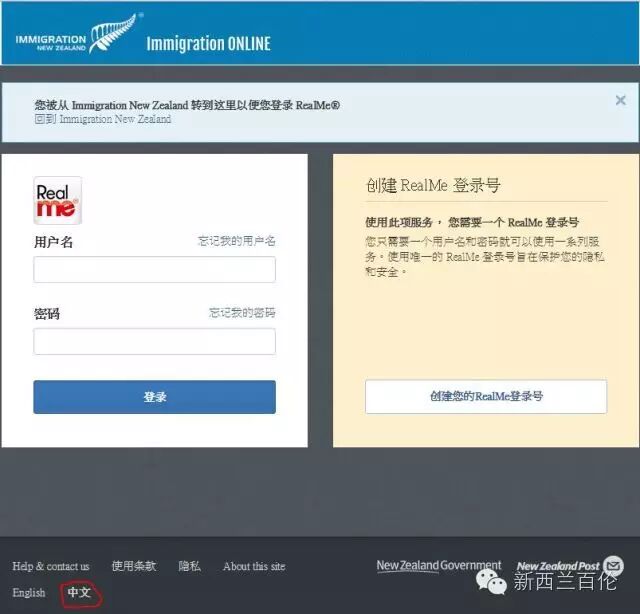Focus the 用户名 username input field

[x=154, y=269]
